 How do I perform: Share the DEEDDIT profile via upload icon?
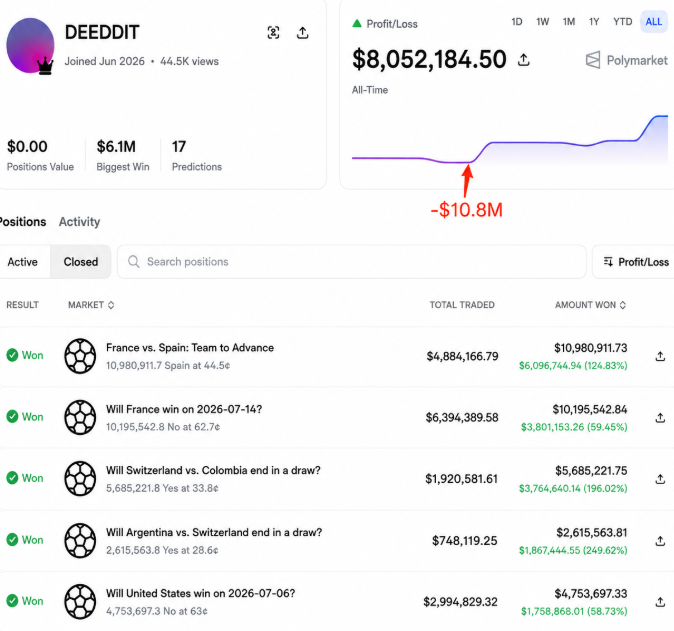click(x=303, y=33)
